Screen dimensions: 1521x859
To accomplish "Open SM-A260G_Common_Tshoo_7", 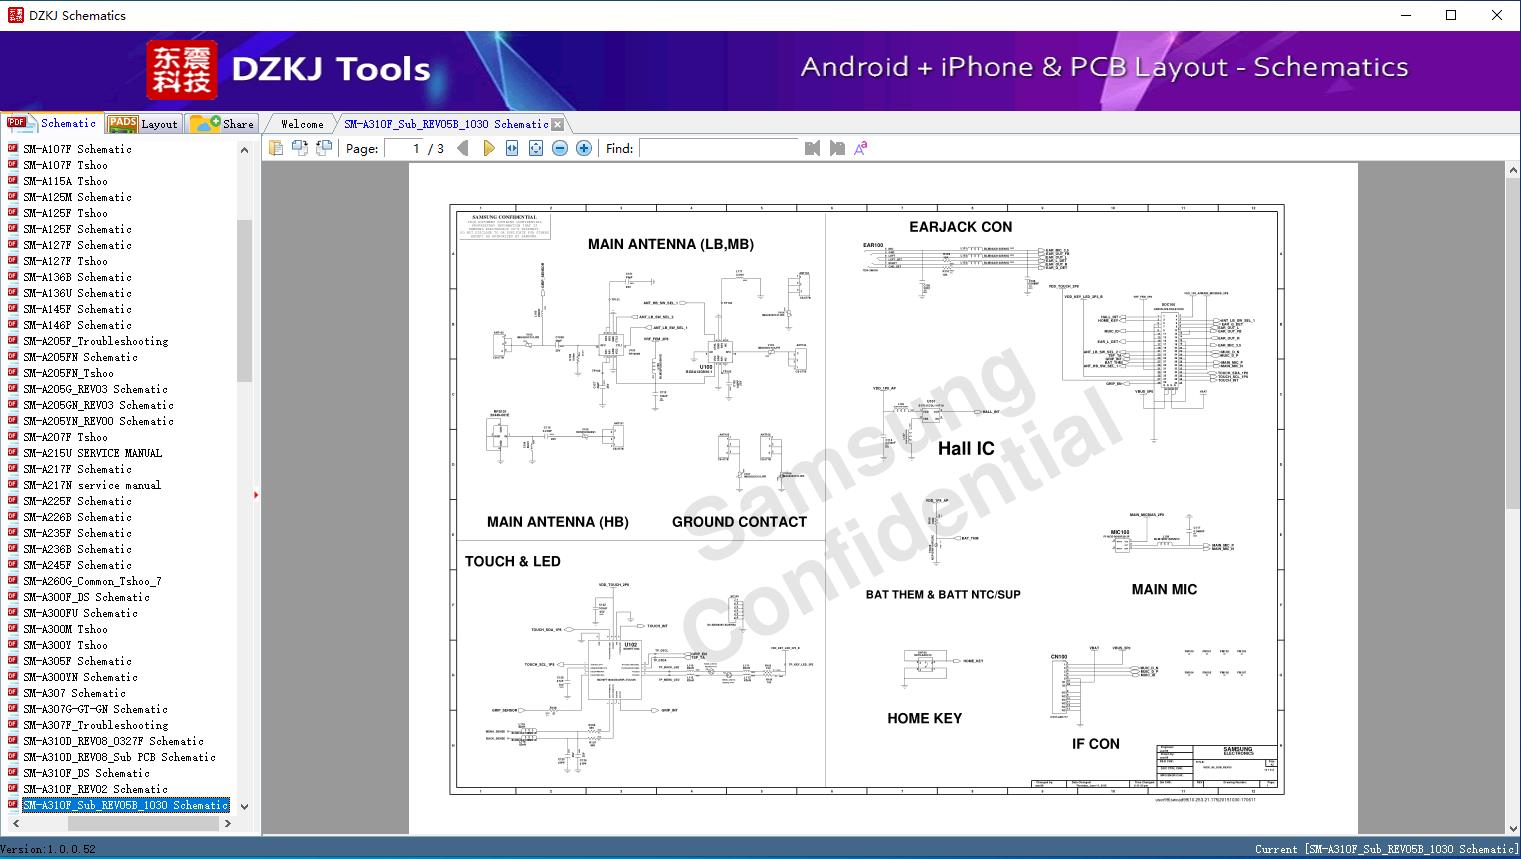I will pos(93,581).
